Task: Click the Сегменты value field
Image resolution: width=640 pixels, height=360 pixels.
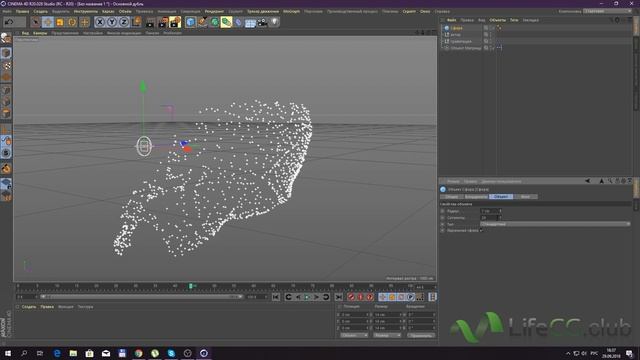Action: click(x=489, y=218)
